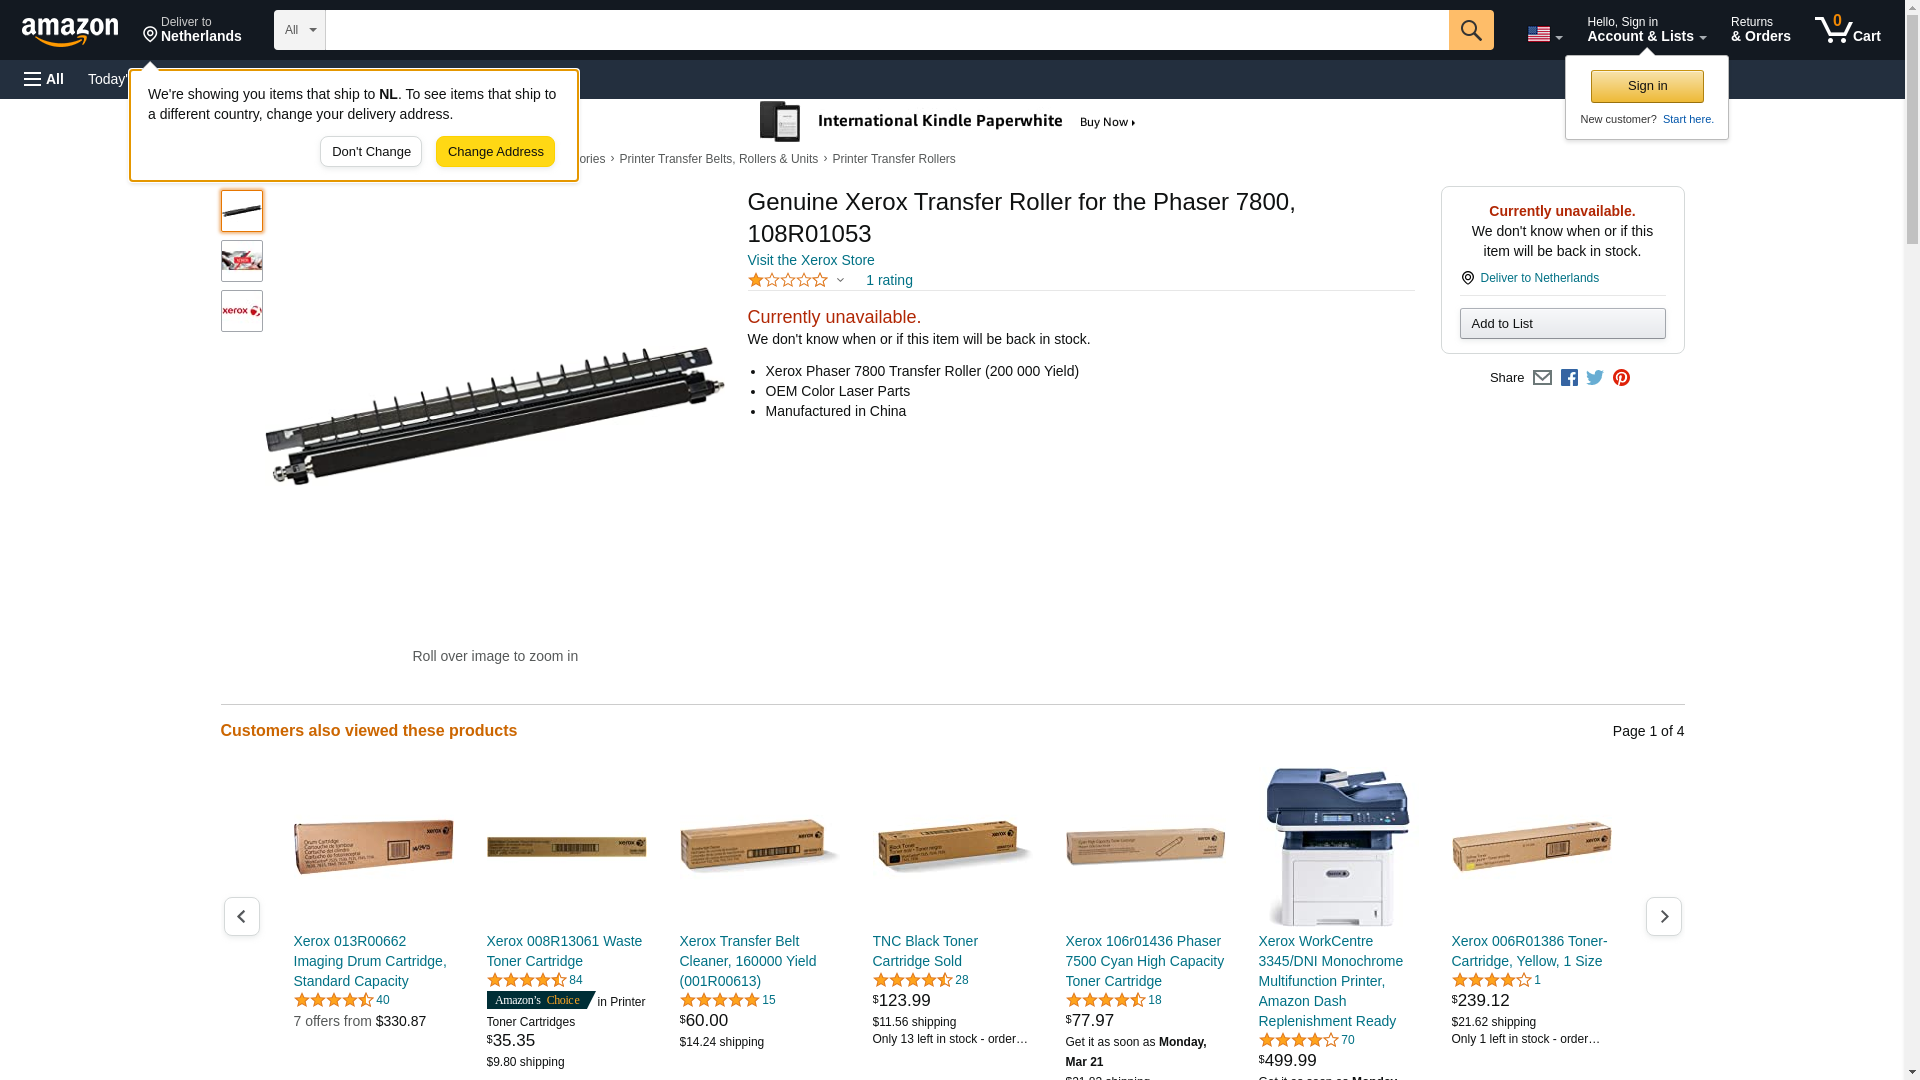The image size is (1920, 1080).
Task: Dismiss with Don't Change button
Action: point(371,152)
